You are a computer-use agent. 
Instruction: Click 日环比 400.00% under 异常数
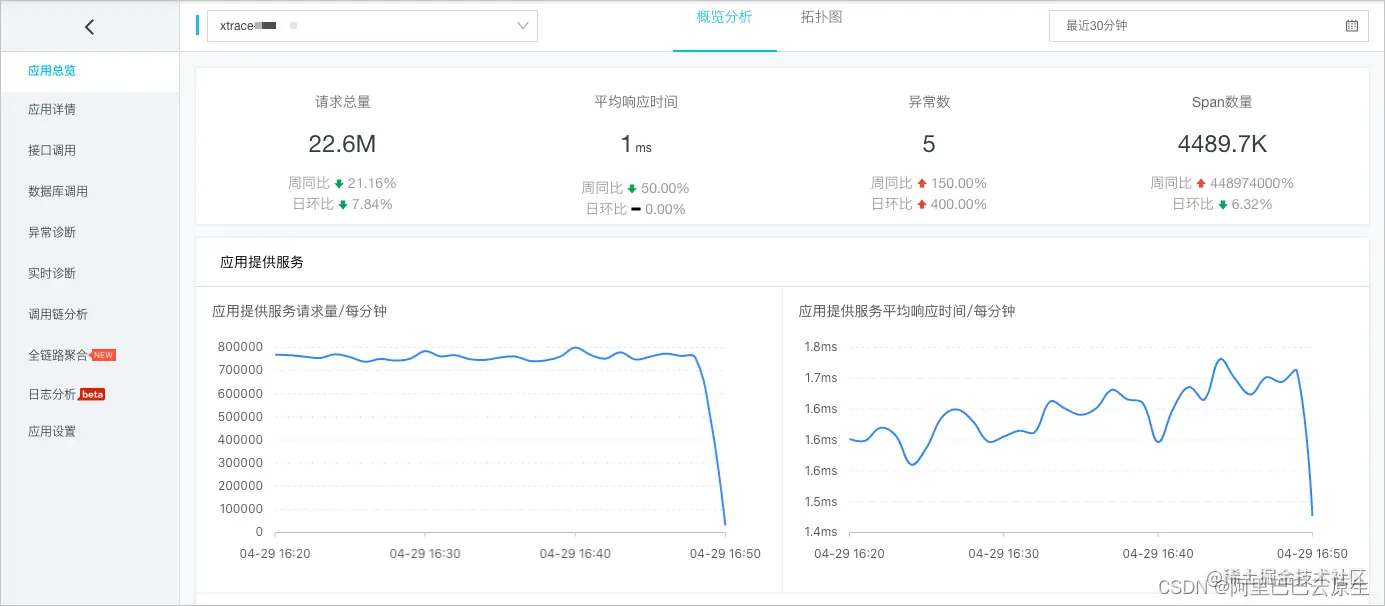coord(929,204)
